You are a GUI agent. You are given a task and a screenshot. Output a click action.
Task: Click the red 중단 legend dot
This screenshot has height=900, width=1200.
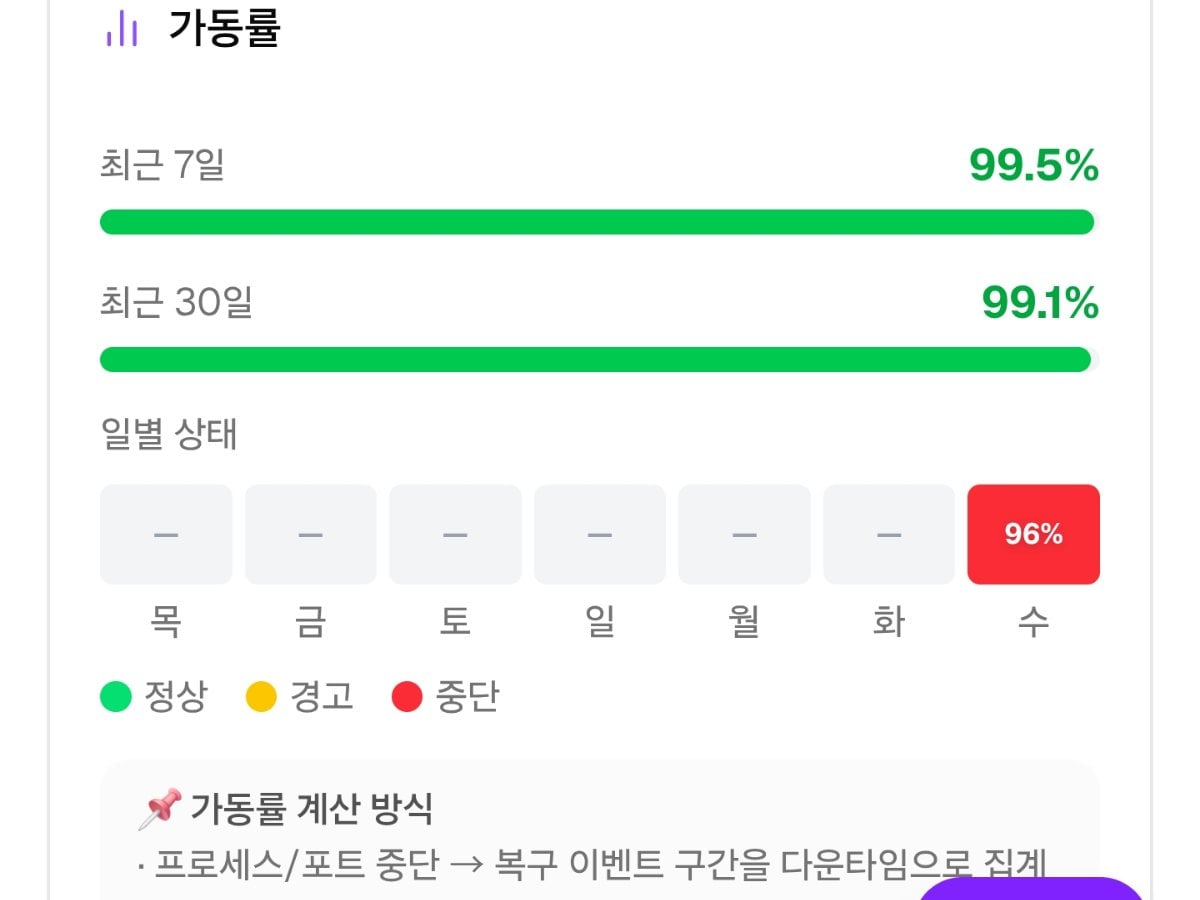407,696
